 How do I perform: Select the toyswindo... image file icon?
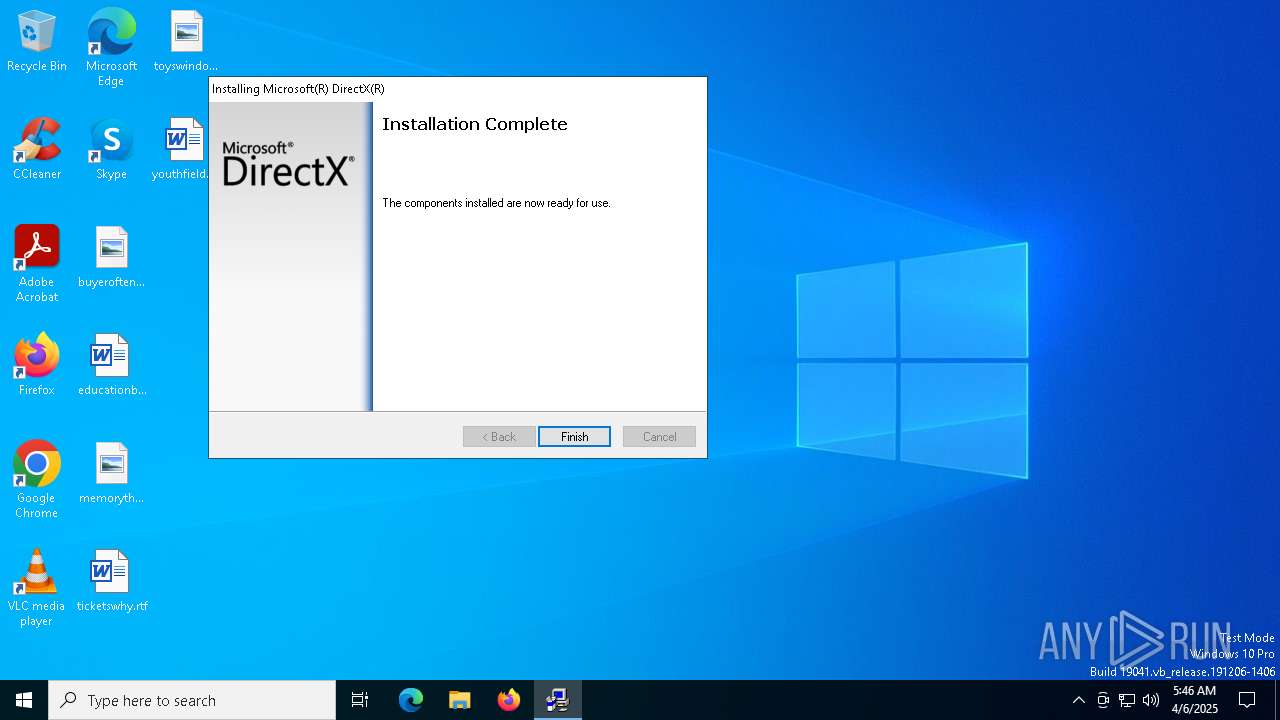click(x=186, y=42)
